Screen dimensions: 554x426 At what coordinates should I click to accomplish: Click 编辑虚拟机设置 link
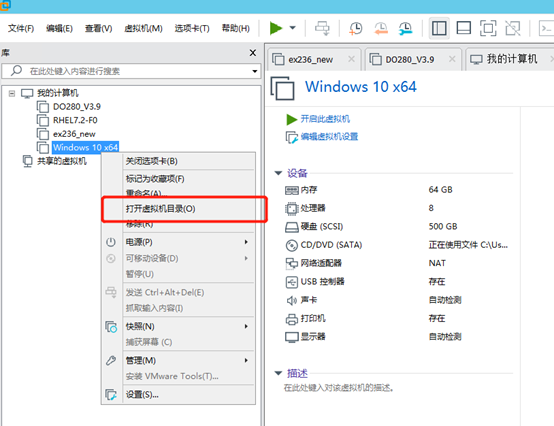point(329,137)
